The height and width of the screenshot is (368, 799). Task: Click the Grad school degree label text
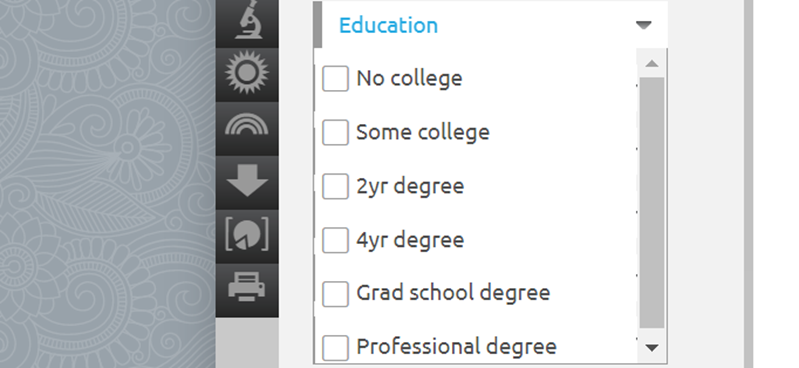[x=453, y=293]
